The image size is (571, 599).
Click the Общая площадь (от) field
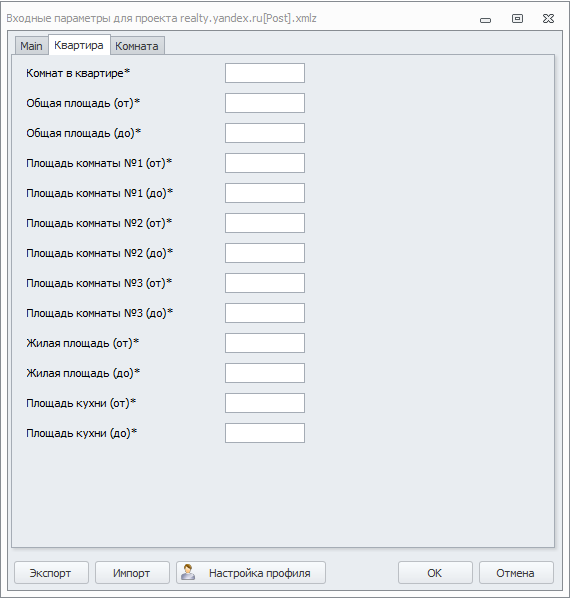coord(265,103)
